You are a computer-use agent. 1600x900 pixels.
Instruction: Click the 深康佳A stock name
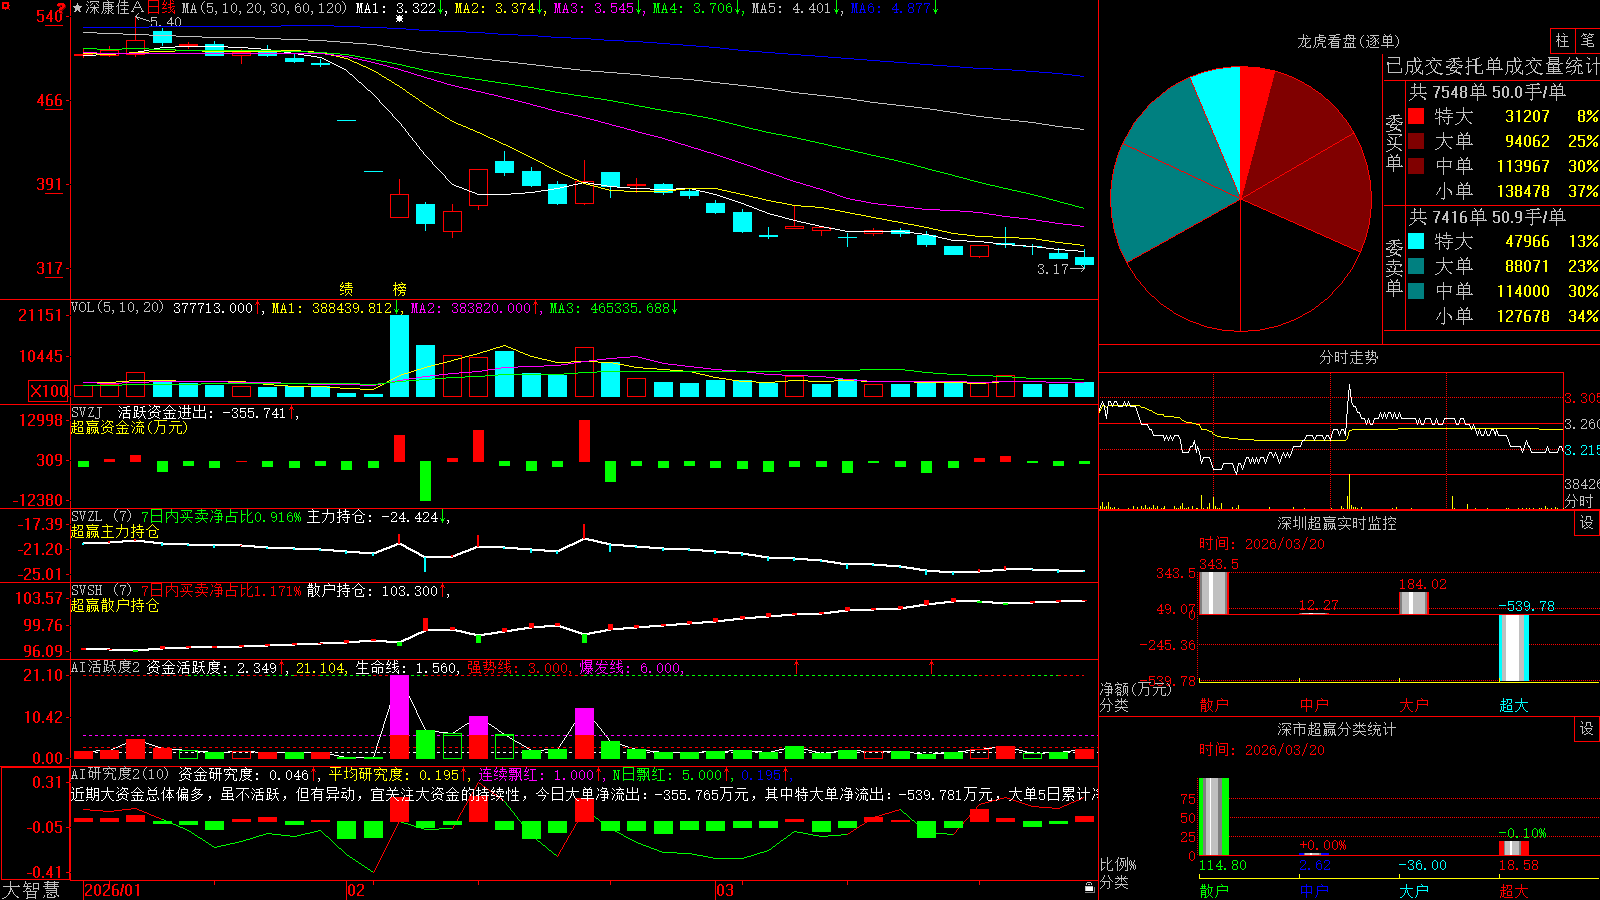click(x=115, y=8)
